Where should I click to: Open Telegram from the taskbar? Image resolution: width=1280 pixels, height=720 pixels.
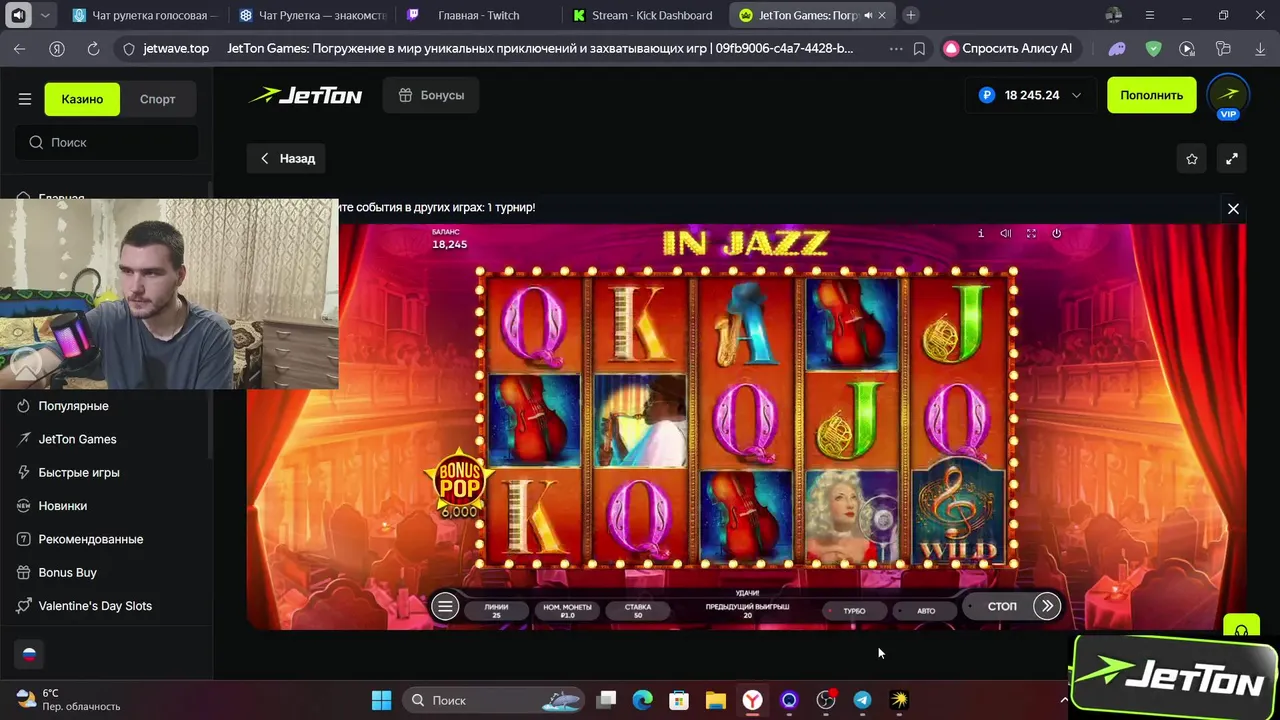pyautogui.click(x=862, y=700)
